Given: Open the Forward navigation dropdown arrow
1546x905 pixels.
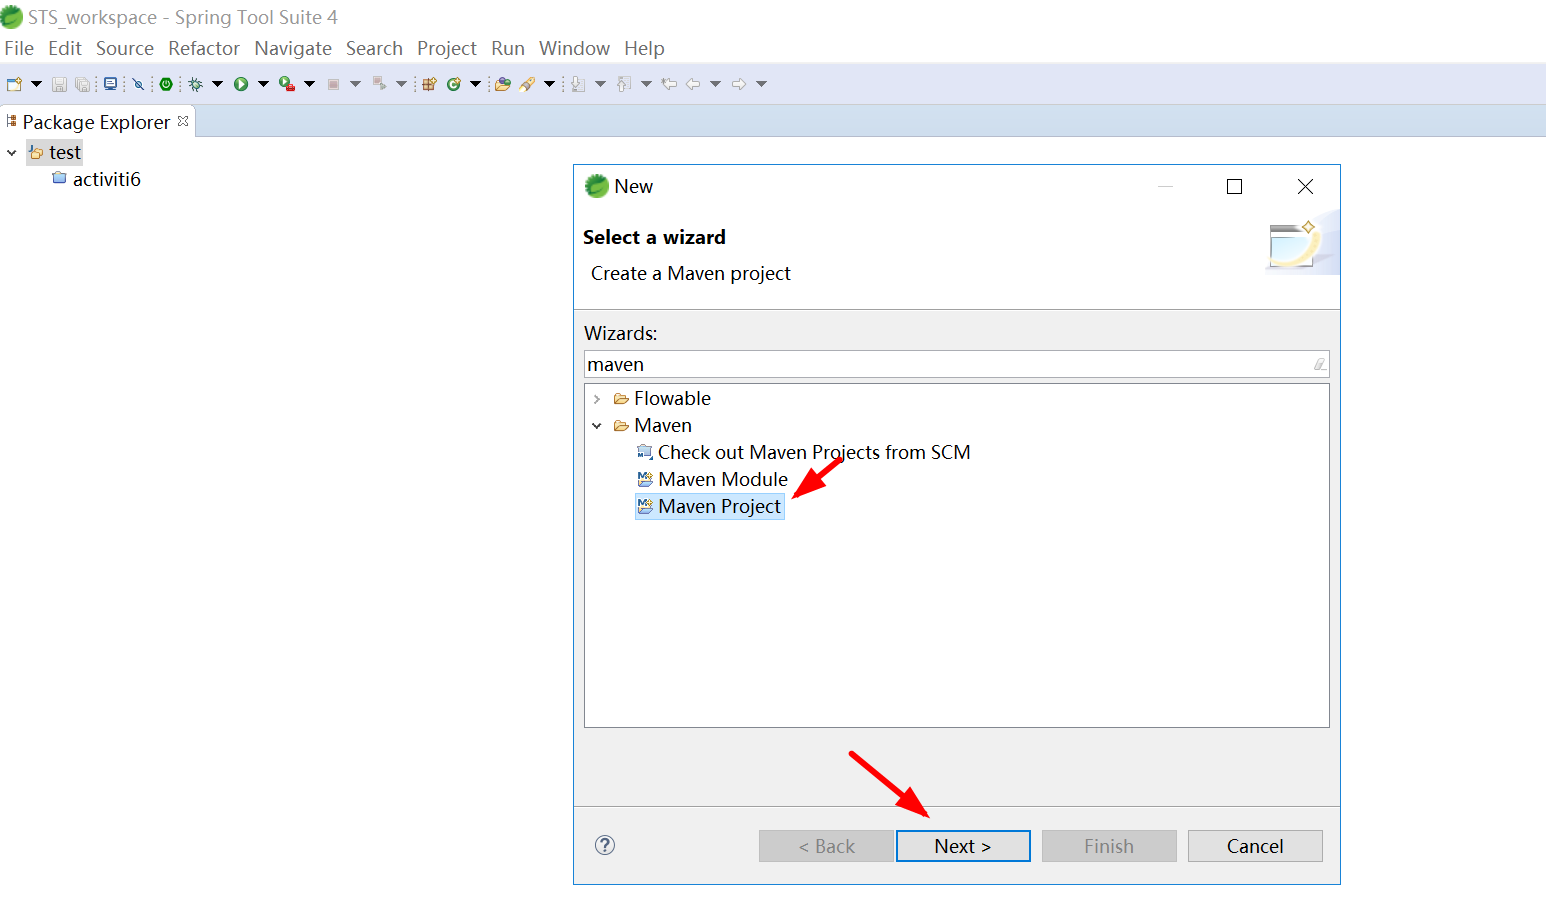Looking at the screenshot, I should click(761, 84).
